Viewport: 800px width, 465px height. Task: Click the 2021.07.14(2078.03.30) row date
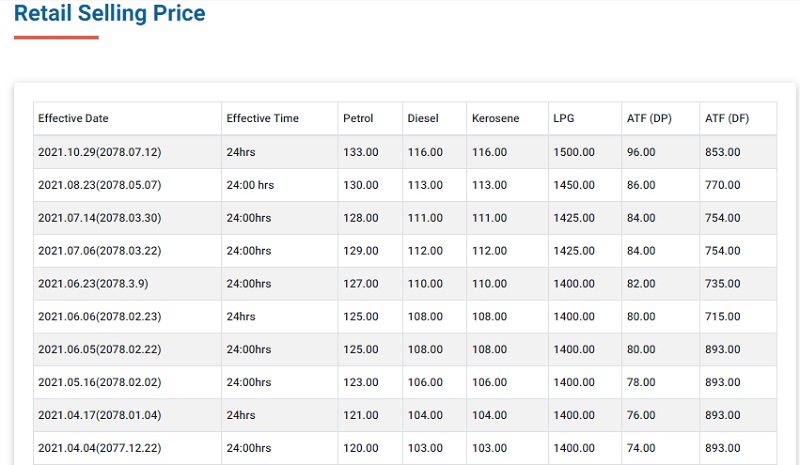tap(99, 218)
